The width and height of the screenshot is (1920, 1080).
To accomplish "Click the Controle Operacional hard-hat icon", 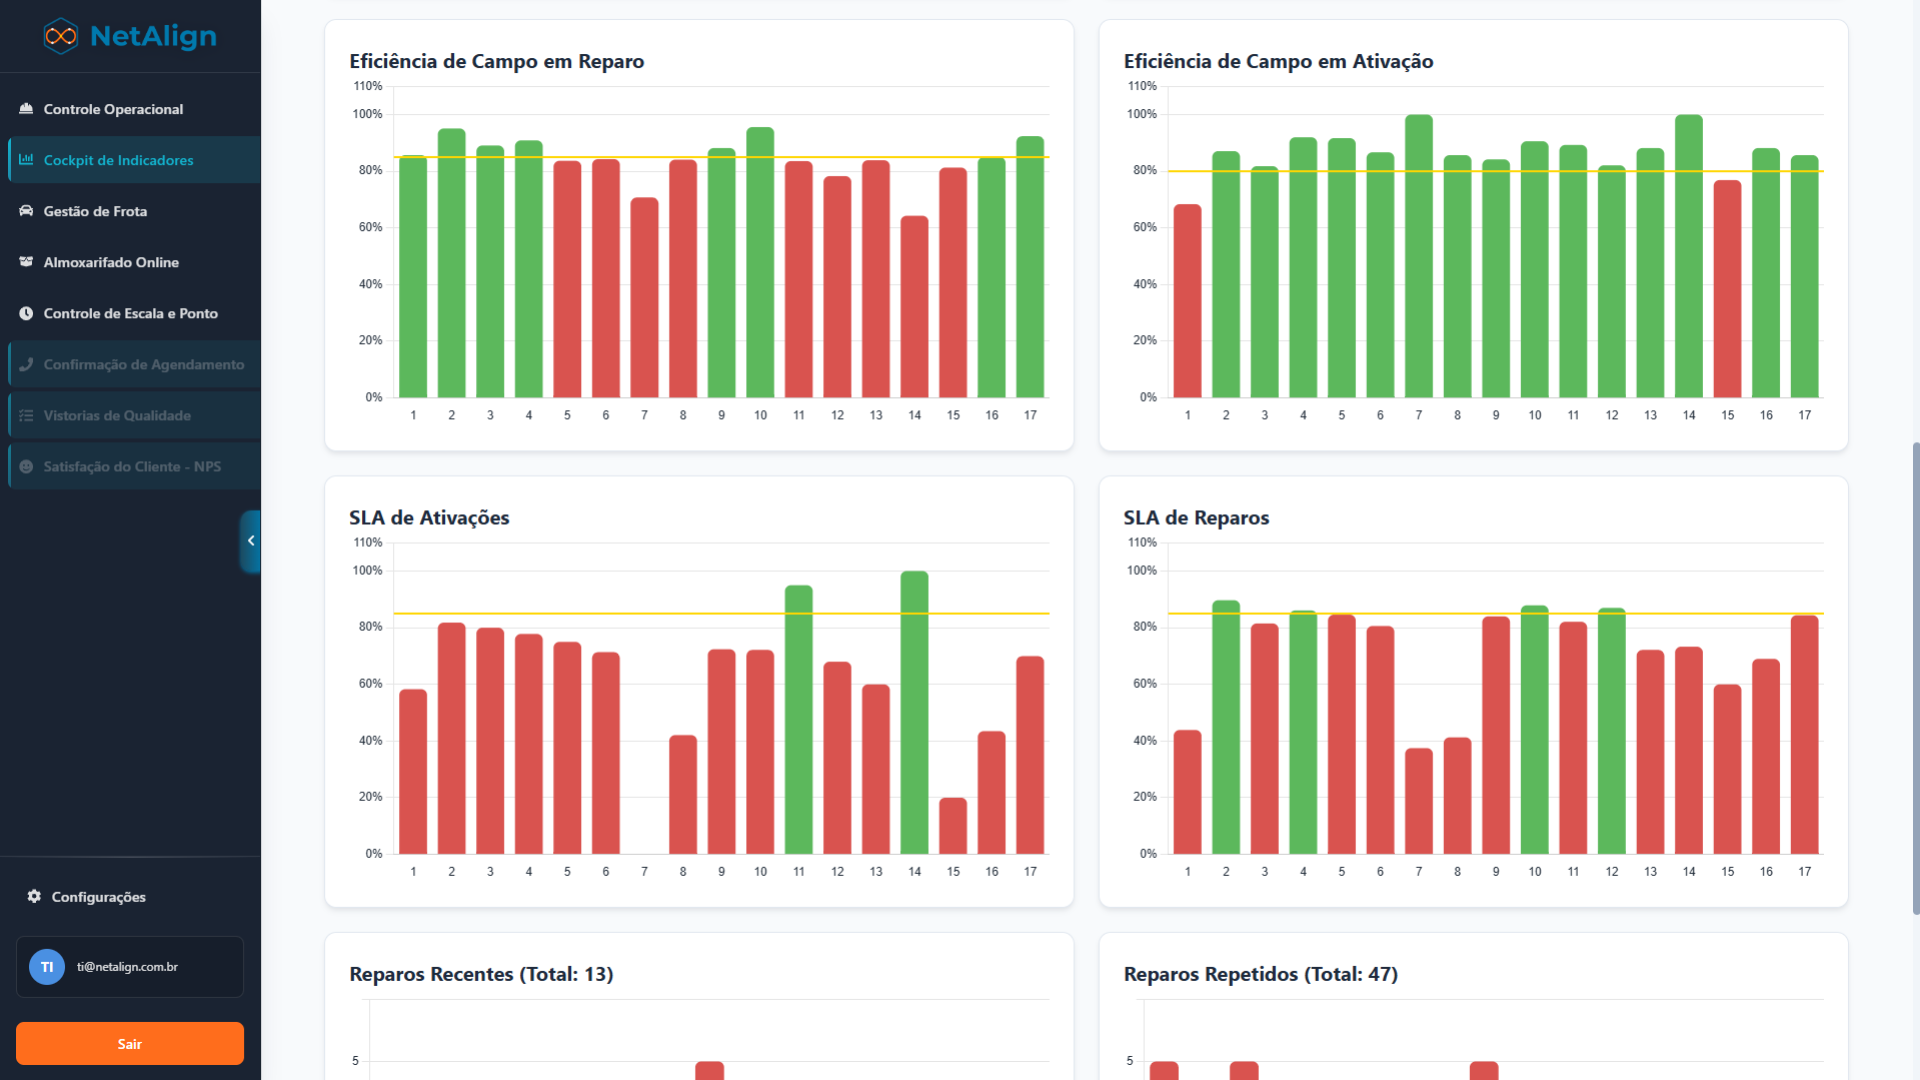I will [26, 109].
